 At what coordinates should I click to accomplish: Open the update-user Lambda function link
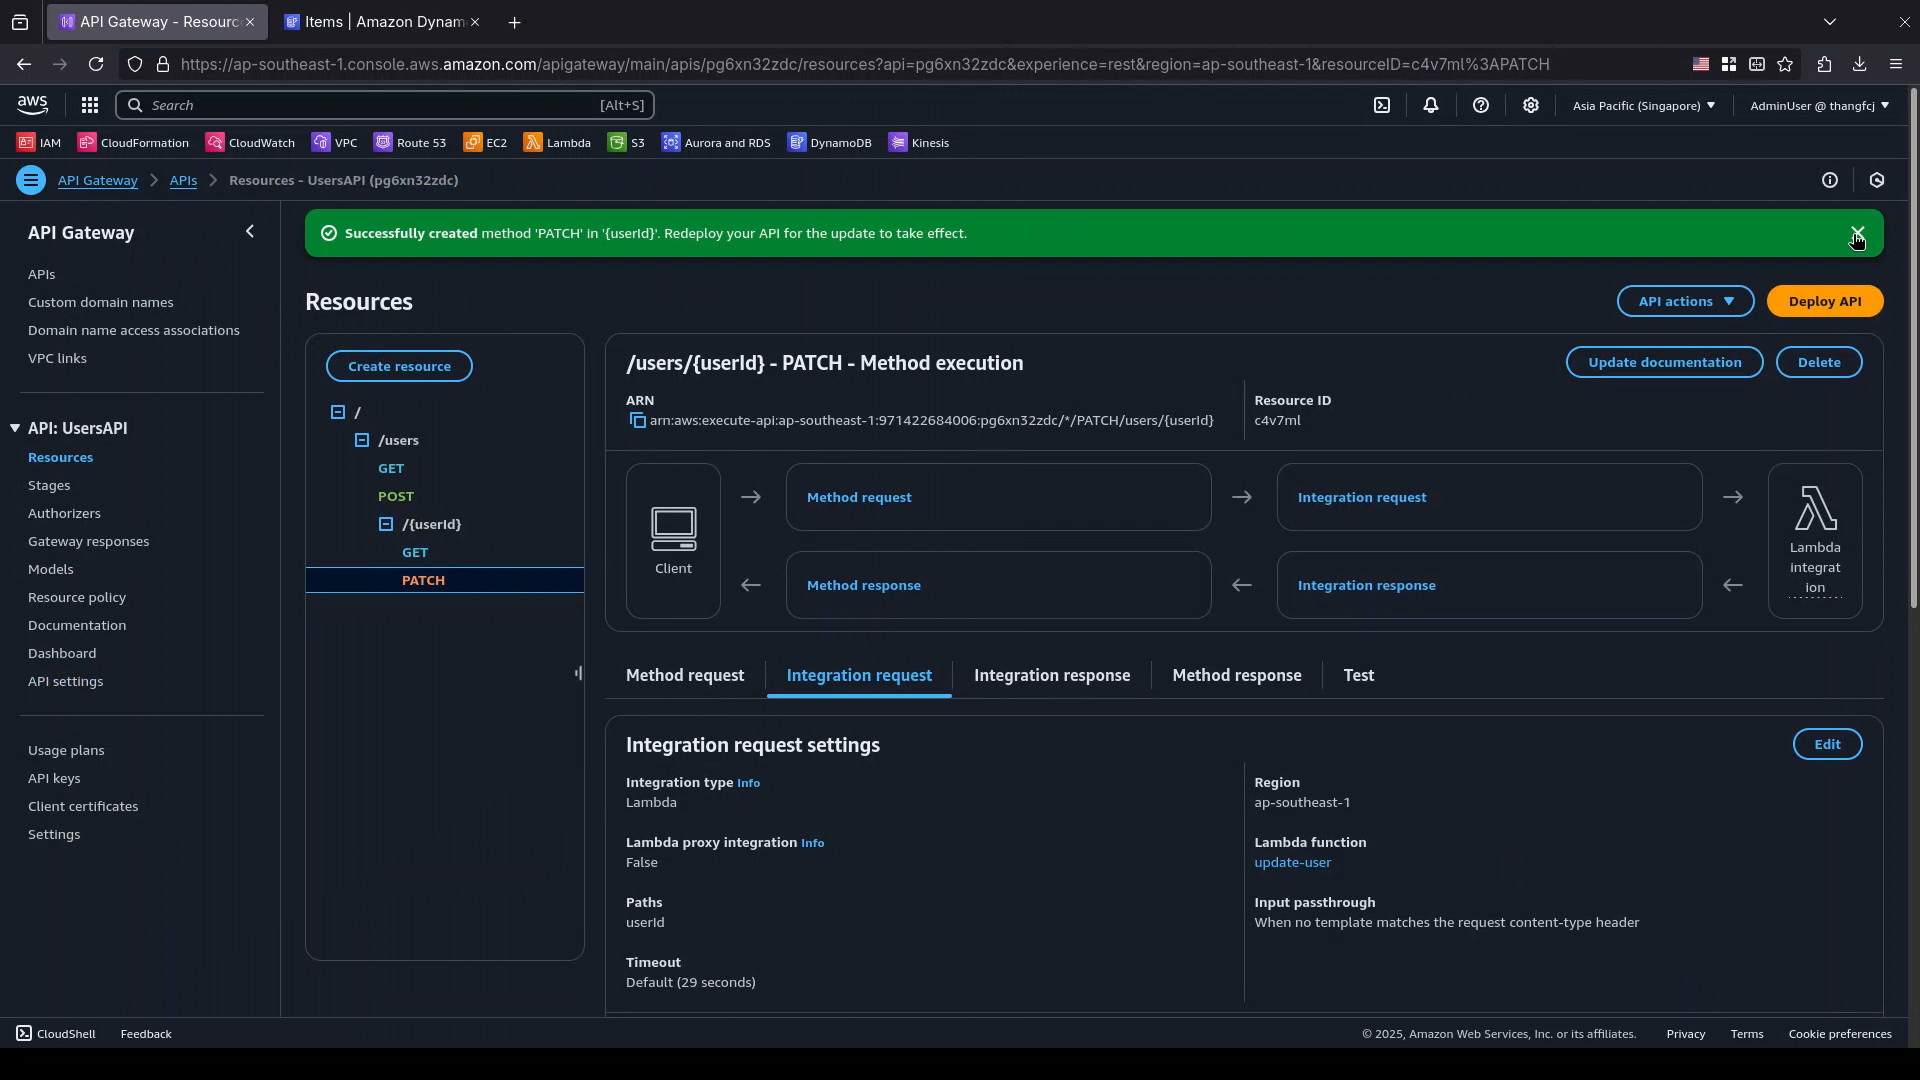pyautogui.click(x=1292, y=863)
